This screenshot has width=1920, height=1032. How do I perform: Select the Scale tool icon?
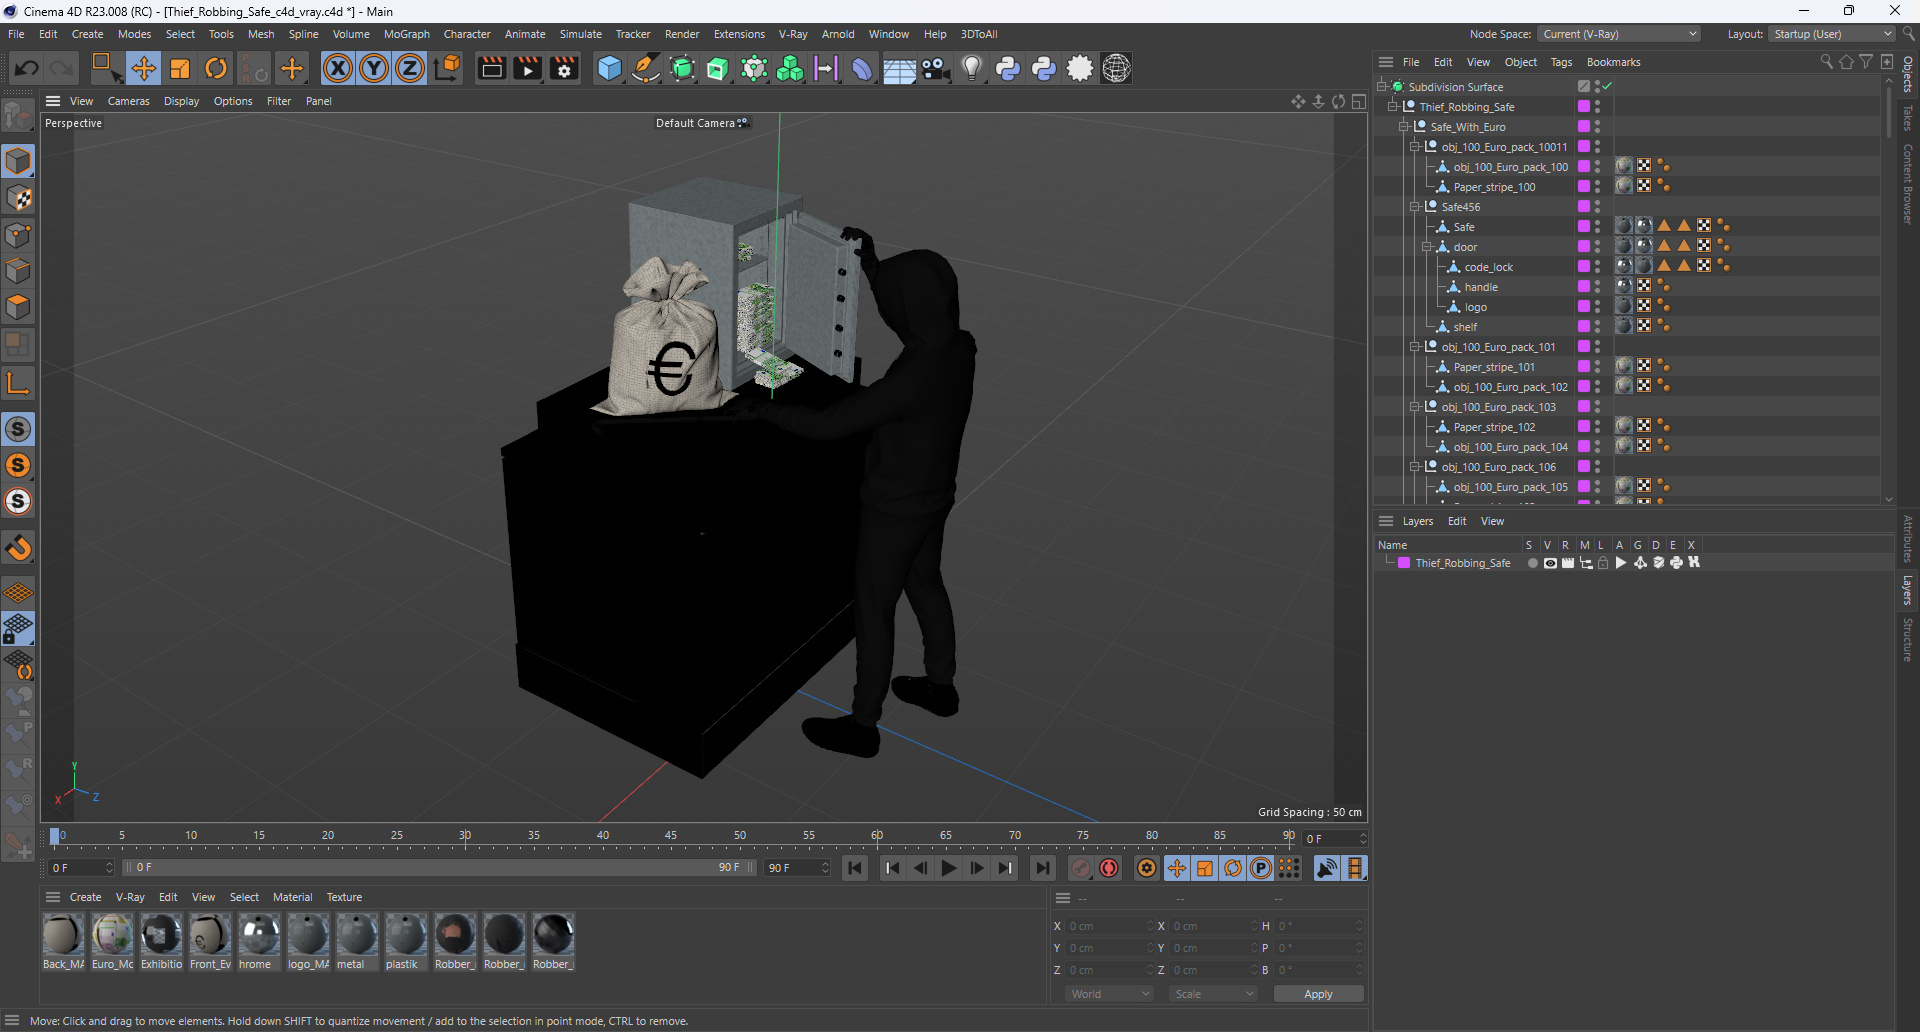180,68
